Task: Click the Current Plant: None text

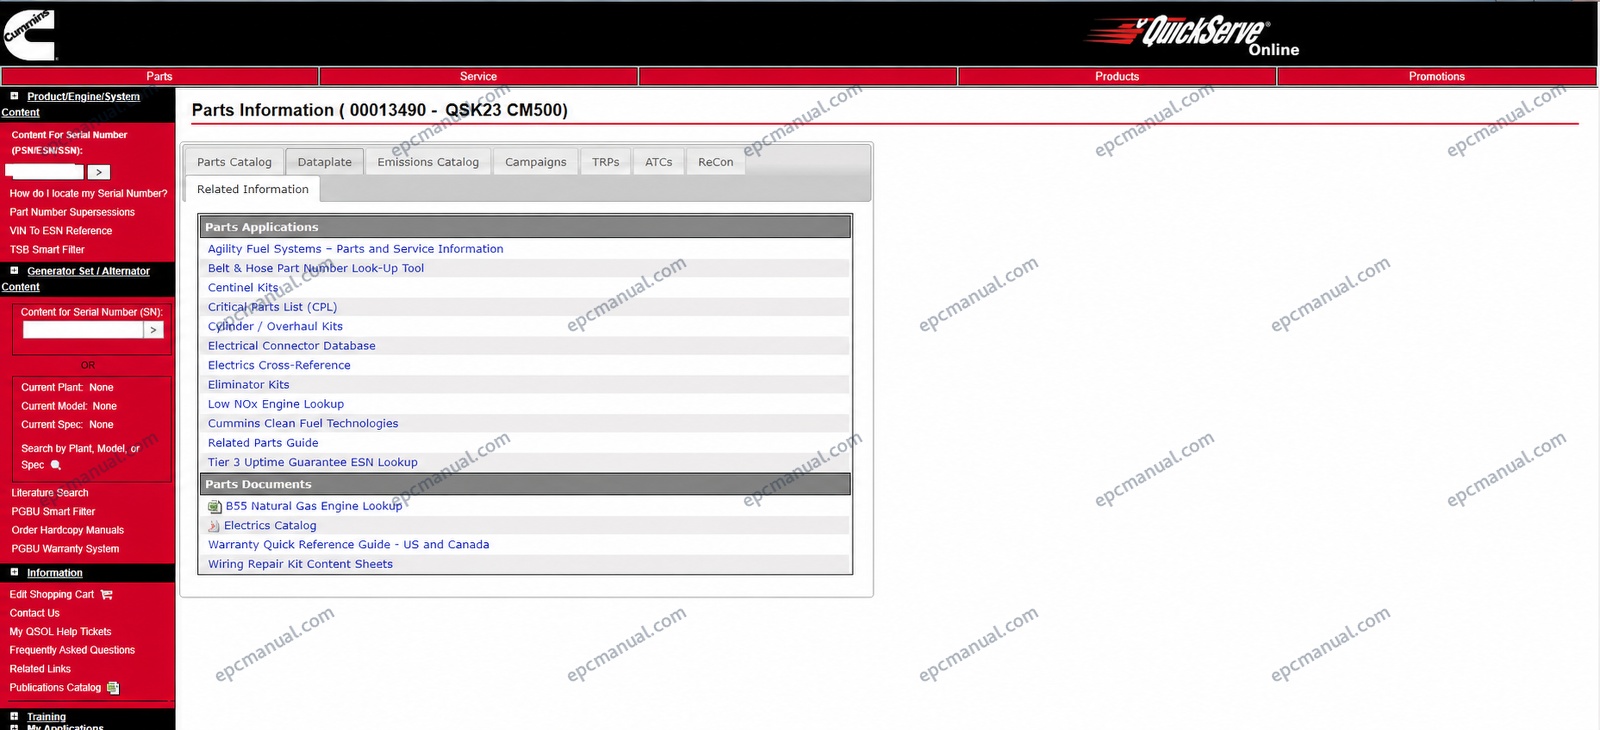Action: (67, 388)
